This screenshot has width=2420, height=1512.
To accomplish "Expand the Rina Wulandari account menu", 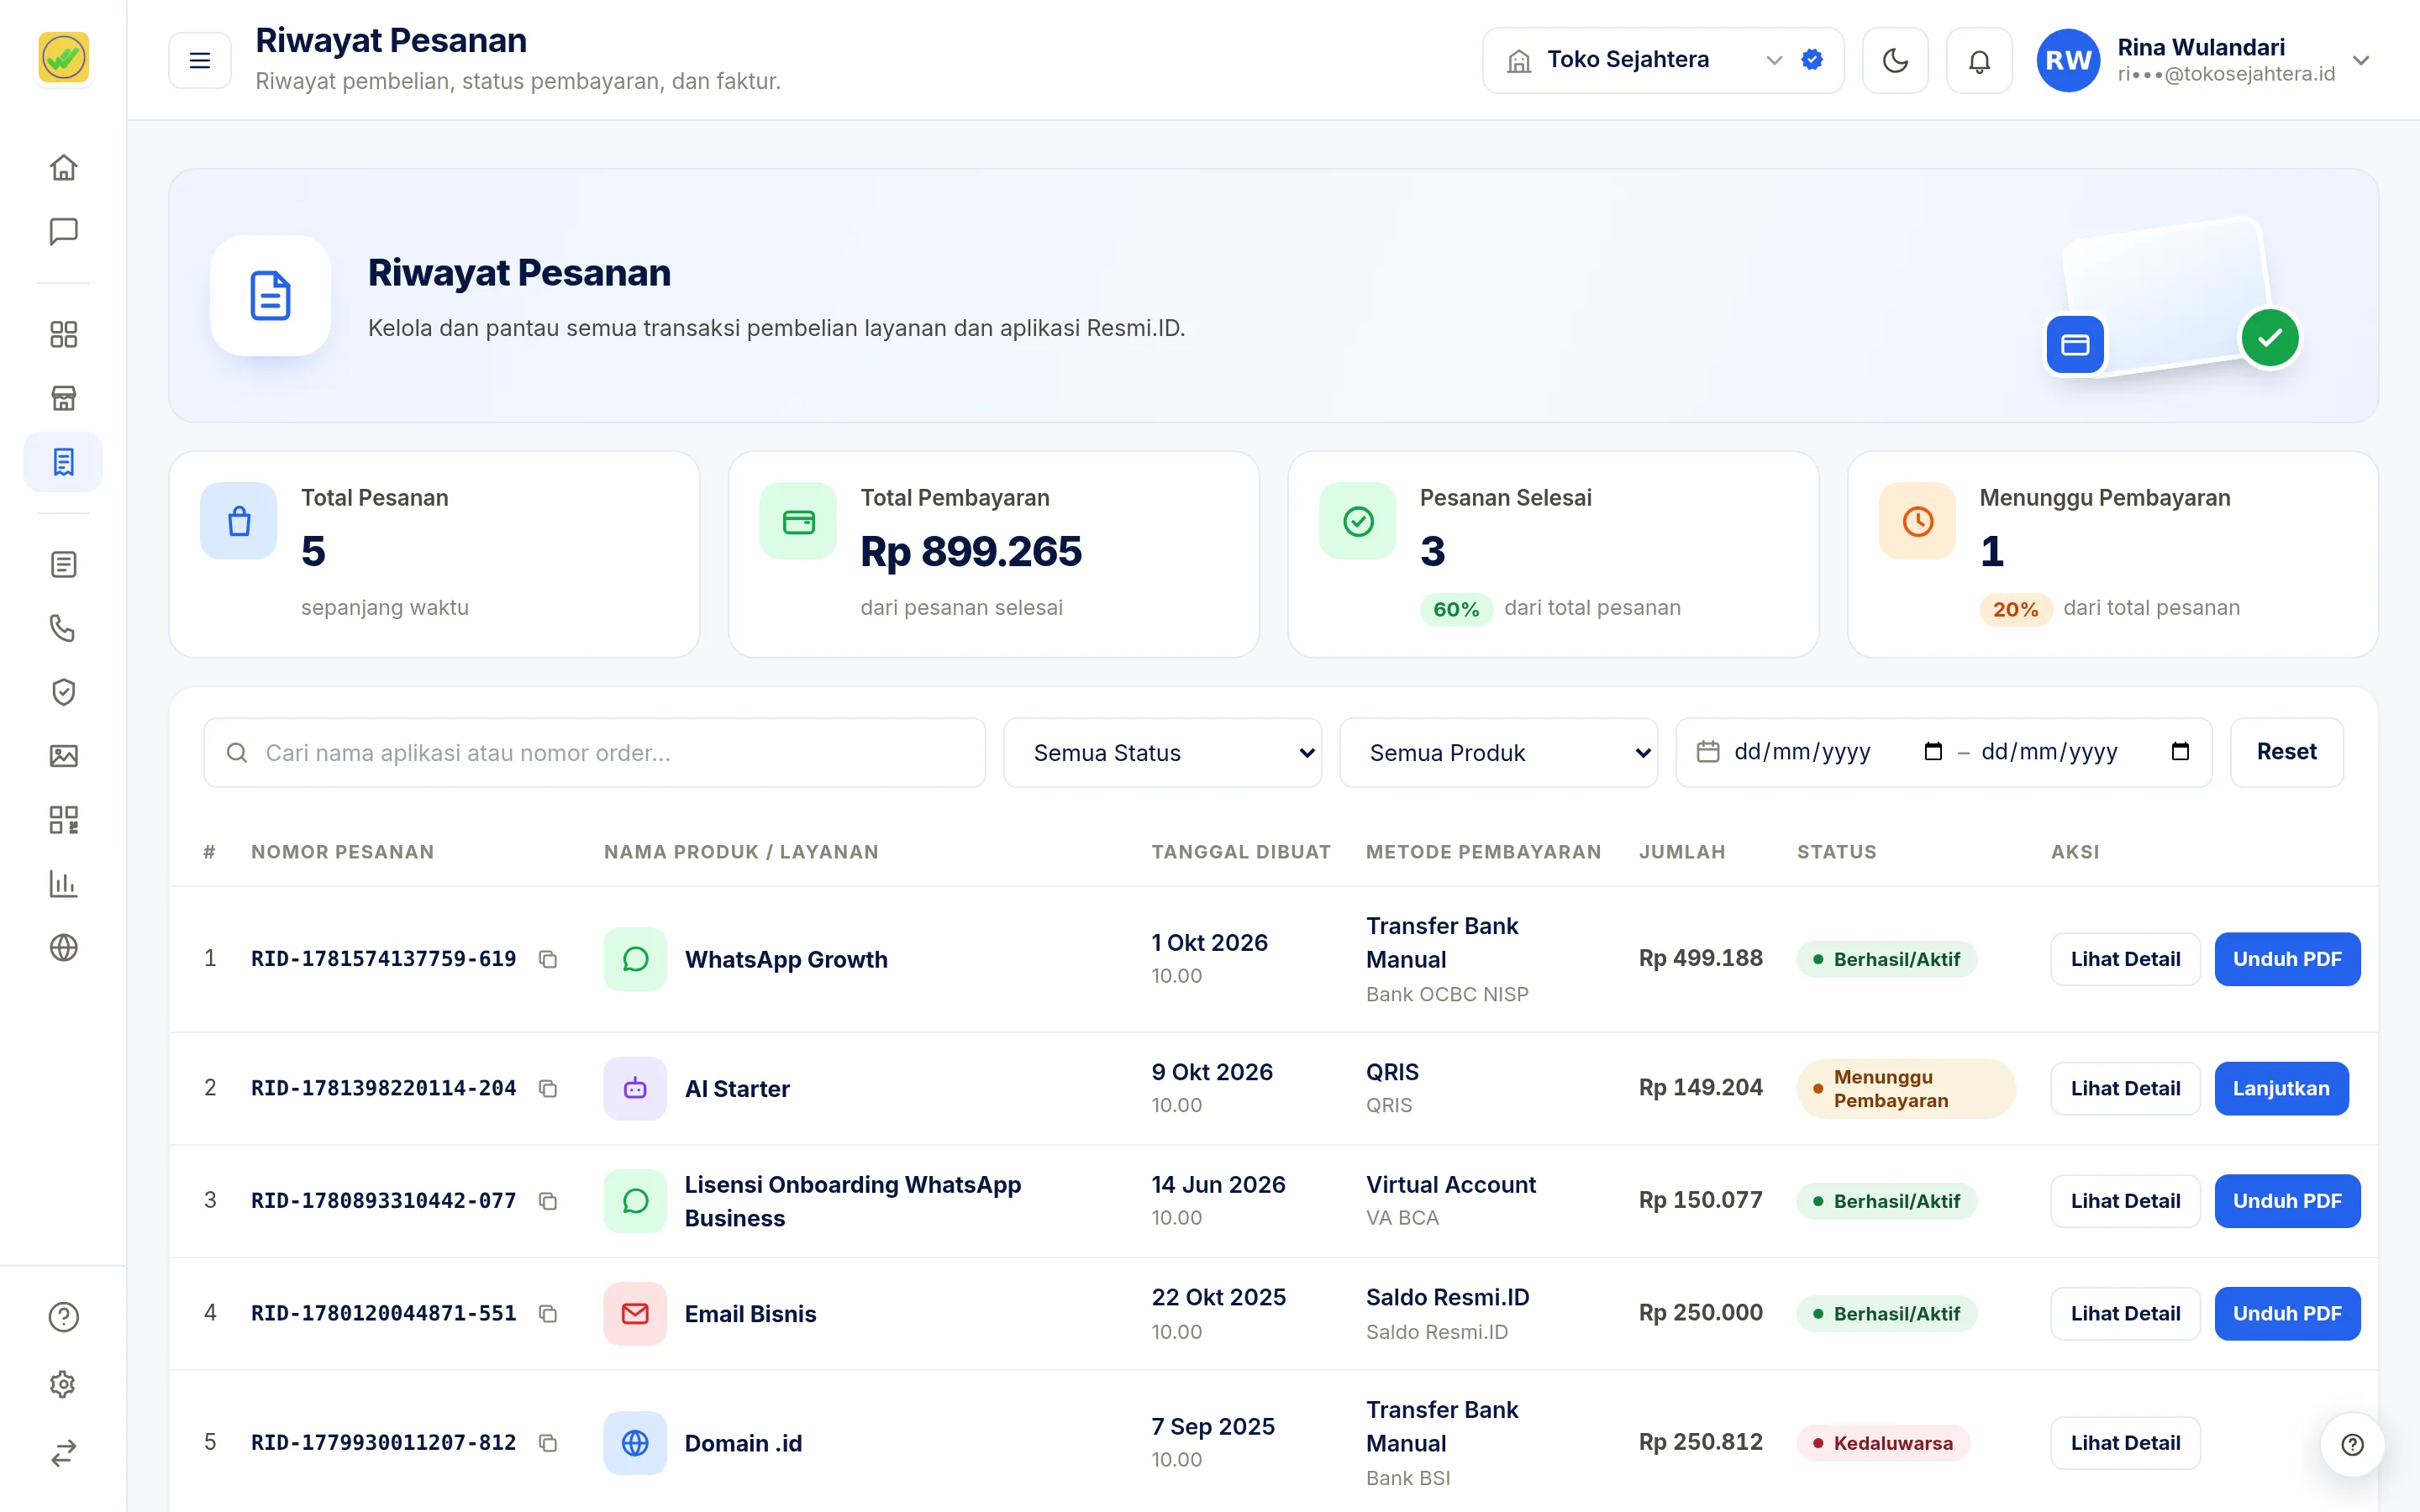I will click(2204, 61).
